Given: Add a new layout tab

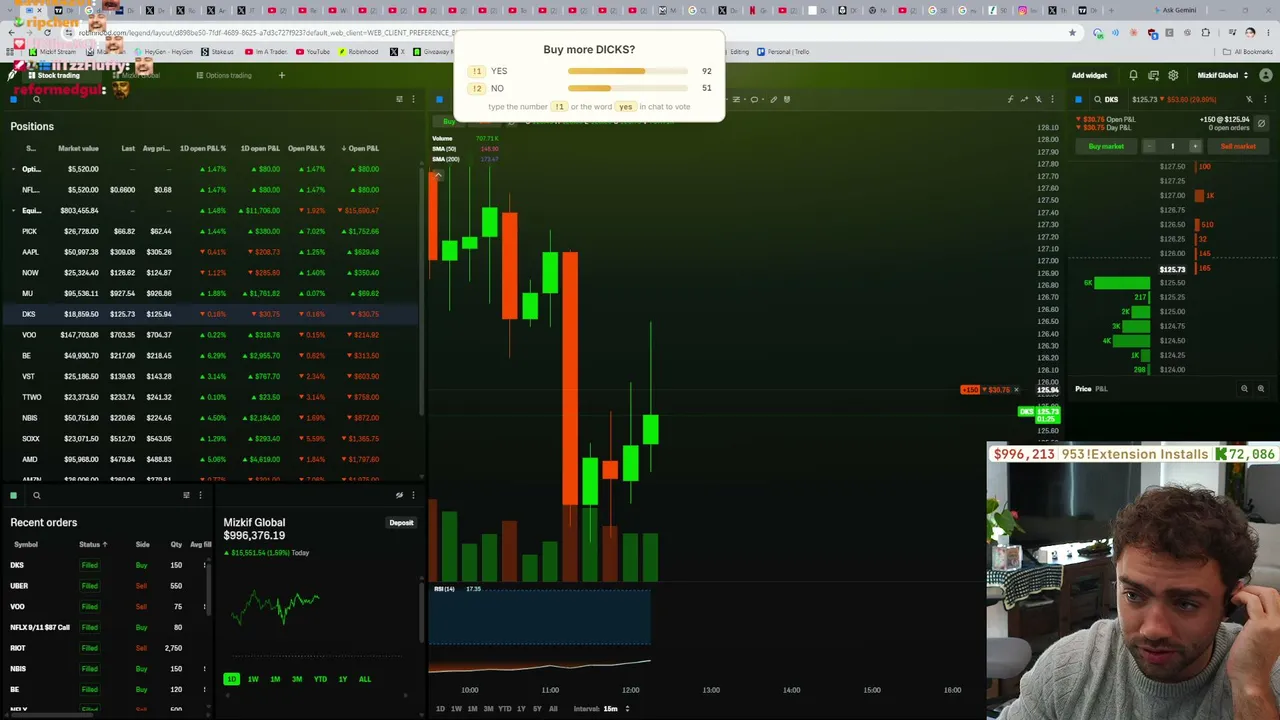Looking at the screenshot, I should pos(281,75).
